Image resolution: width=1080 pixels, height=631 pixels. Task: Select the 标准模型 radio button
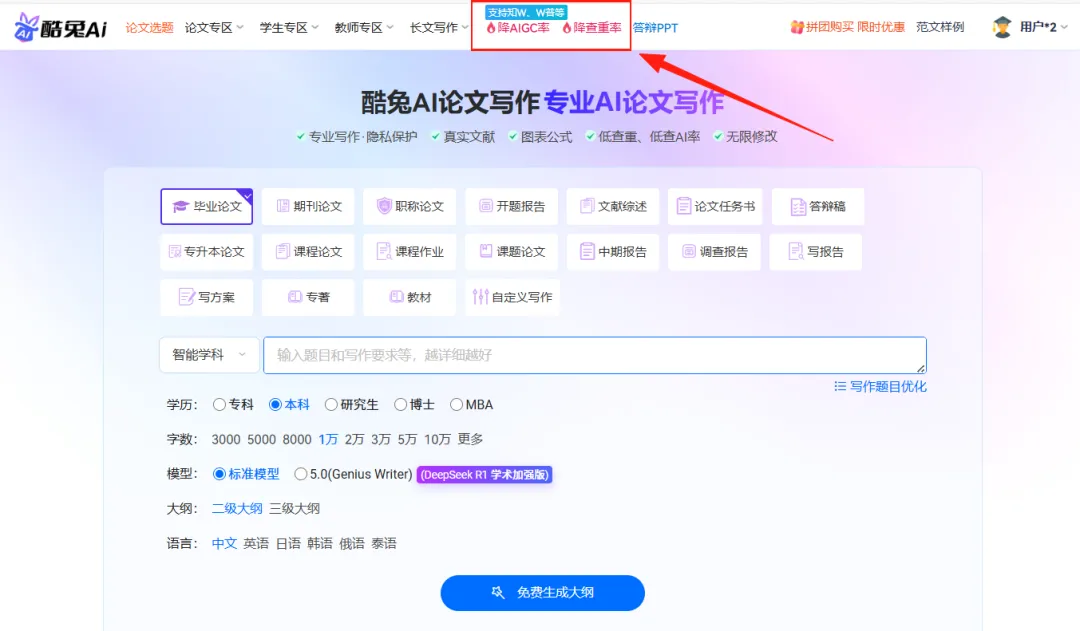click(219, 474)
